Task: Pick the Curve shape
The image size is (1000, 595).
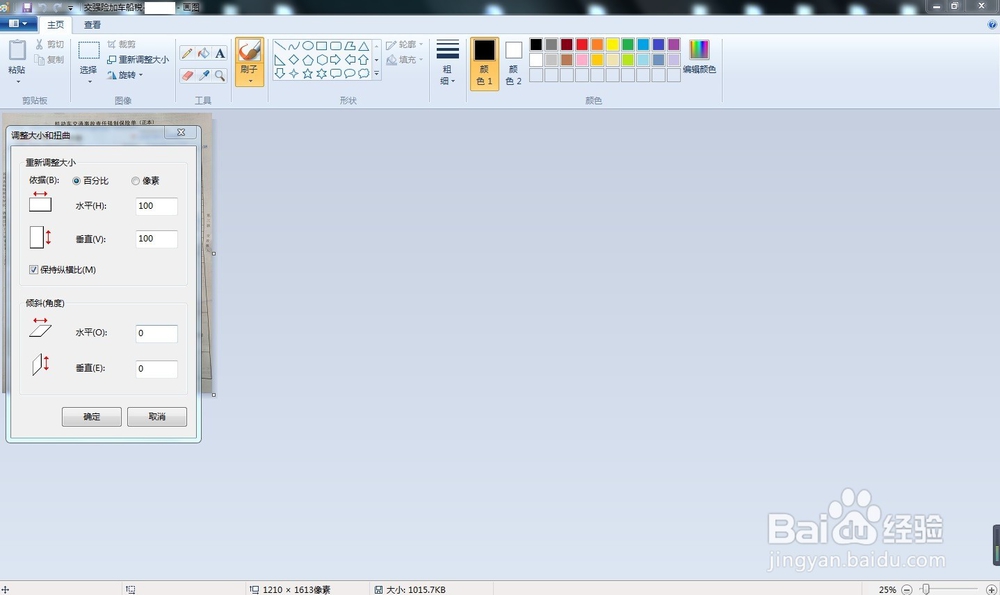Action: 293,46
